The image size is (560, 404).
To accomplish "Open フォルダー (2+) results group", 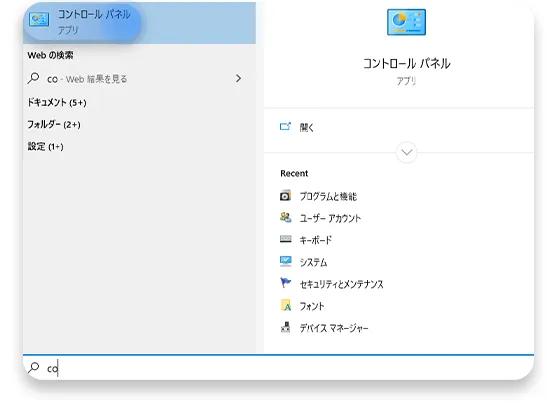I will point(54,124).
